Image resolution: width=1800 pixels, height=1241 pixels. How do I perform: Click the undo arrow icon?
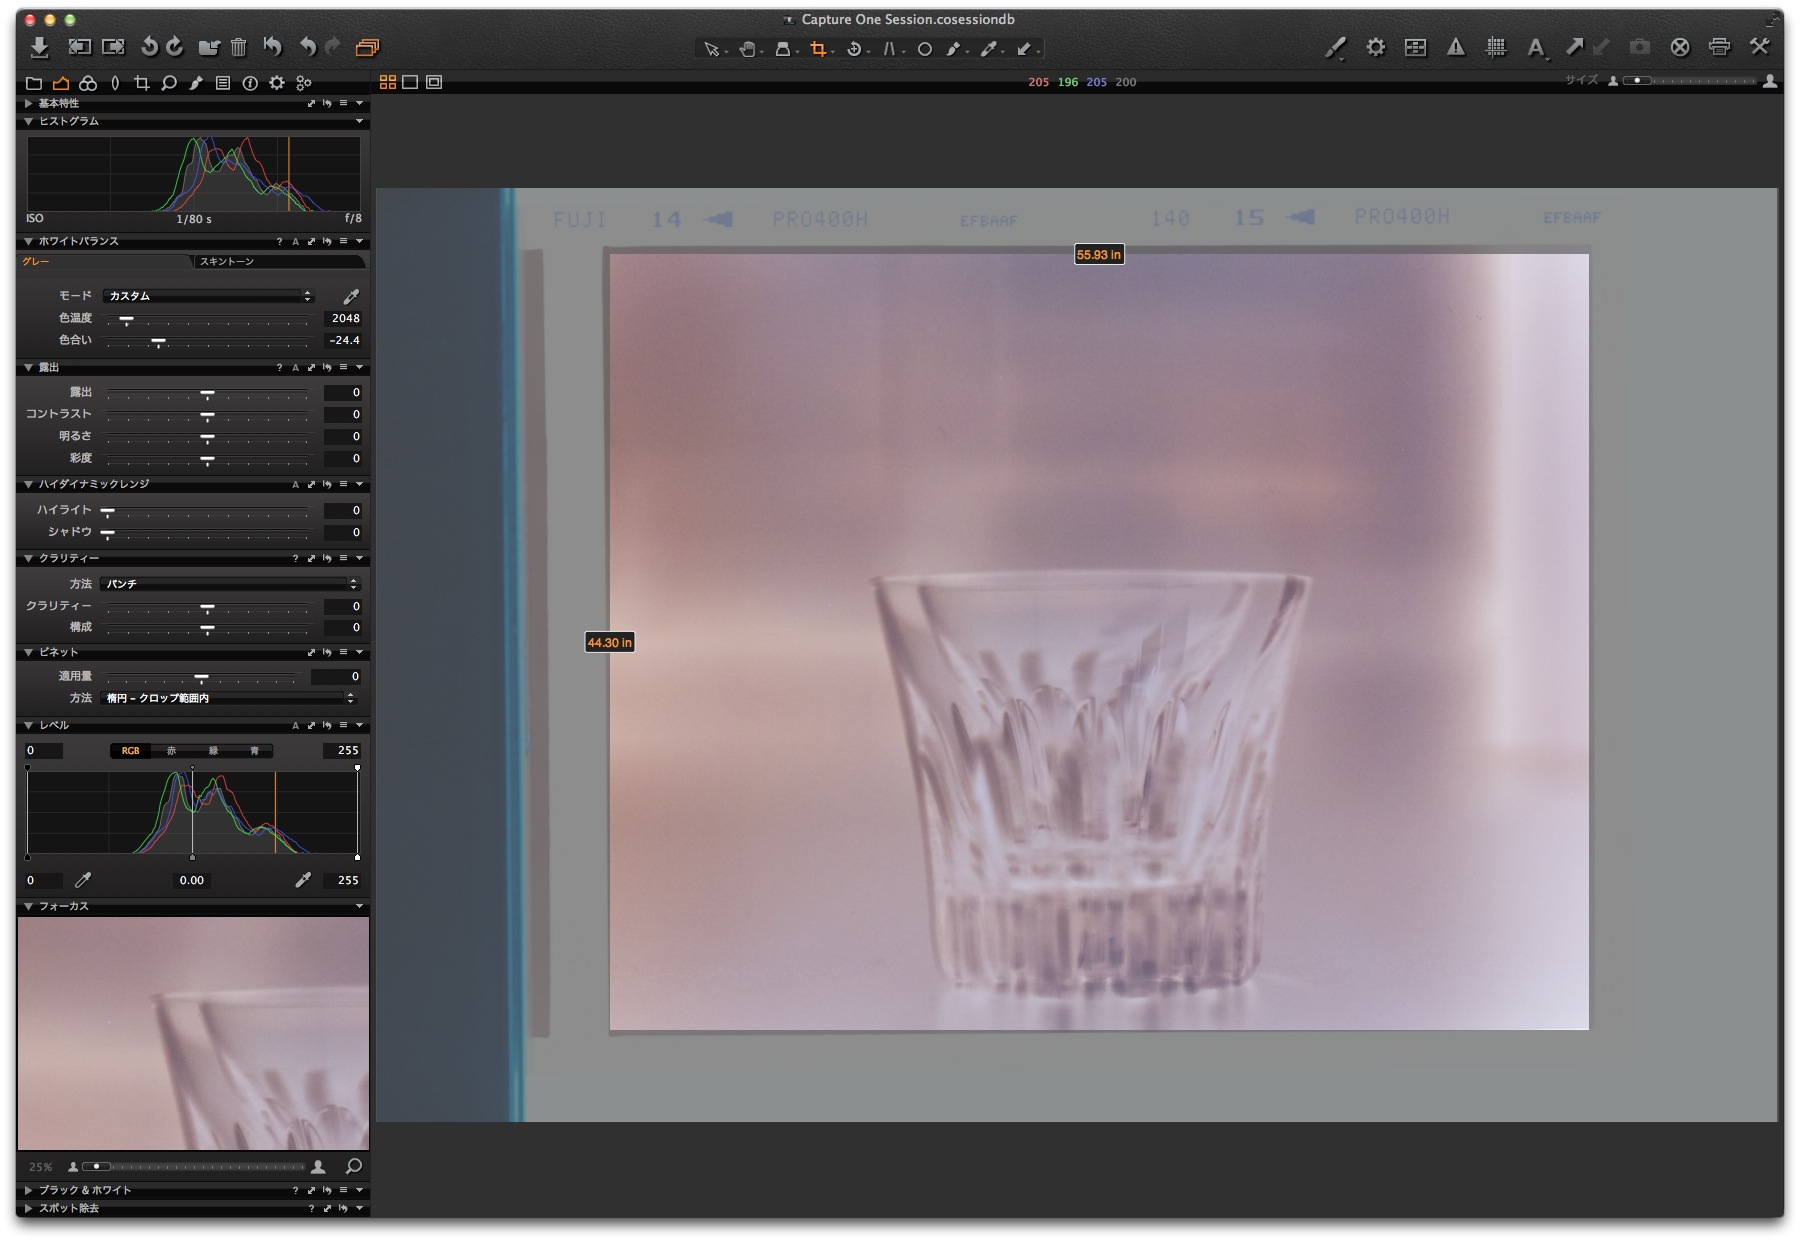[x=308, y=47]
